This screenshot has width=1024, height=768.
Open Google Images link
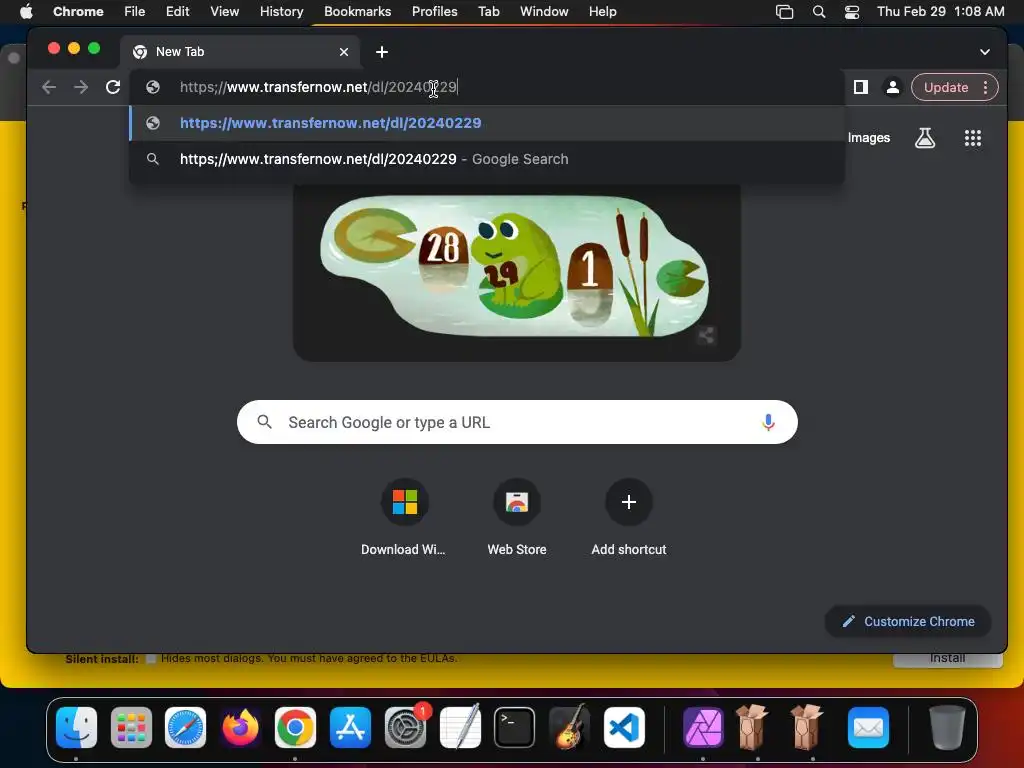point(869,138)
